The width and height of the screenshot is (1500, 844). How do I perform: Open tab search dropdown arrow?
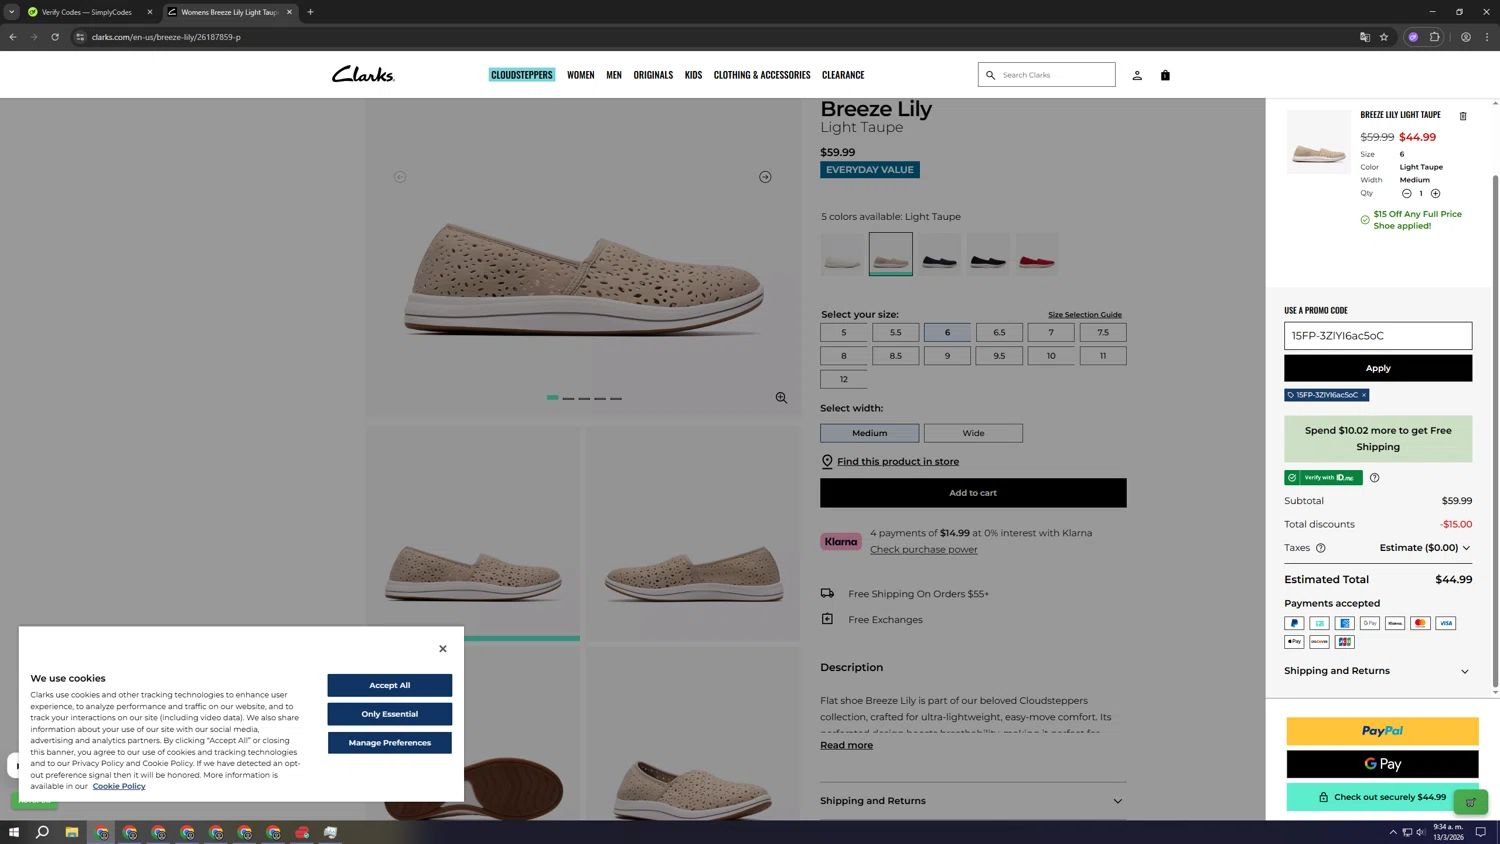coord(11,12)
